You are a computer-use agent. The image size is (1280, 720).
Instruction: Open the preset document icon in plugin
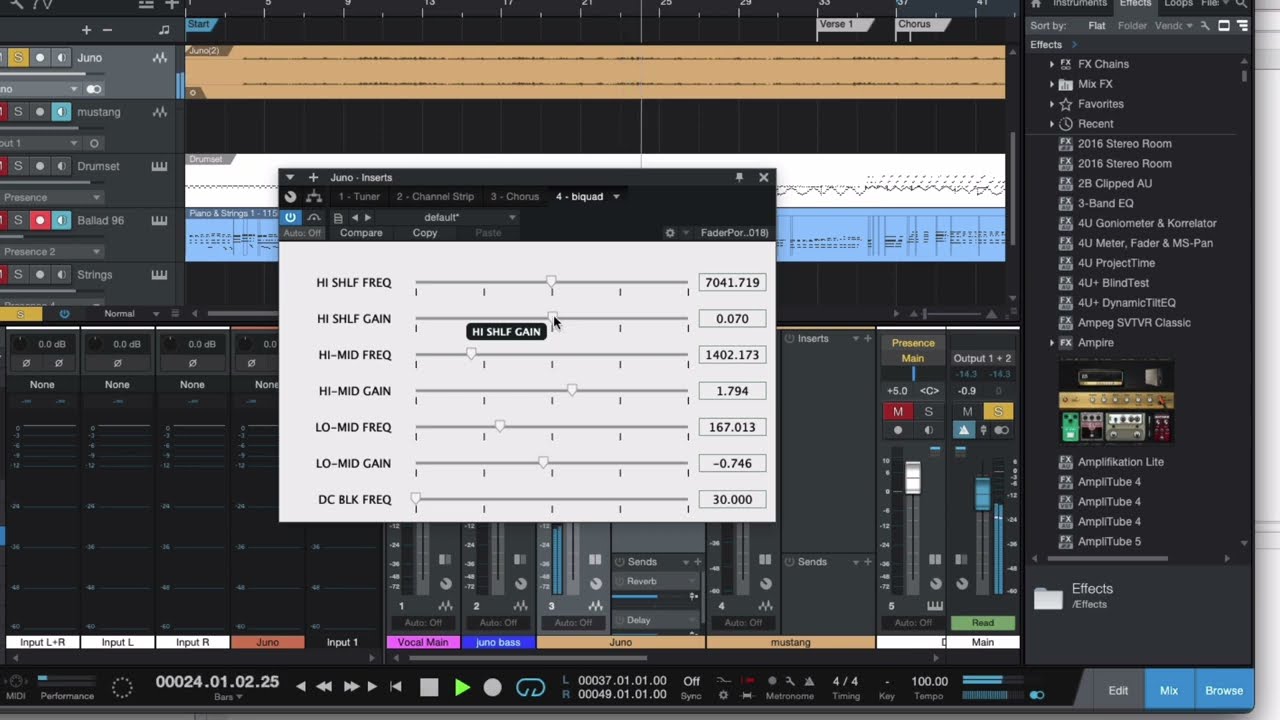click(338, 217)
